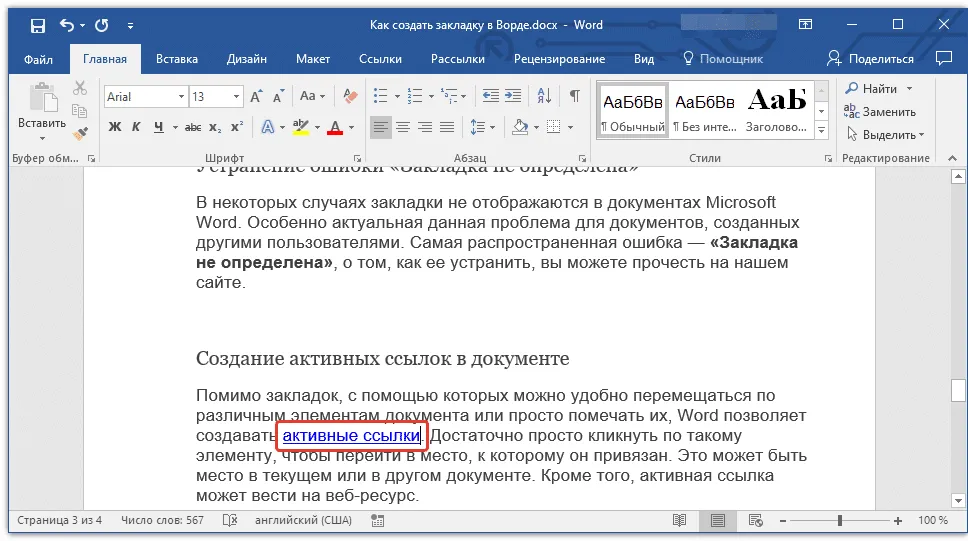Open the borders button

pos(554,127)
